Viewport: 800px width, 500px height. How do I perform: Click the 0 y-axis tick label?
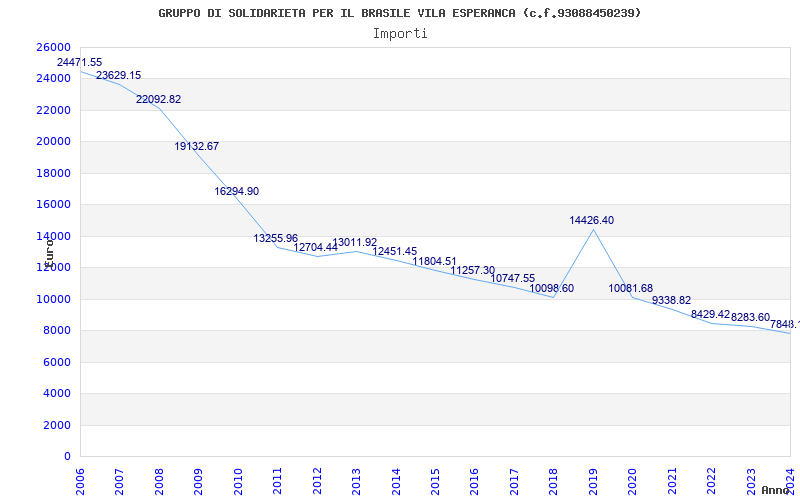[x=67, y=457]
